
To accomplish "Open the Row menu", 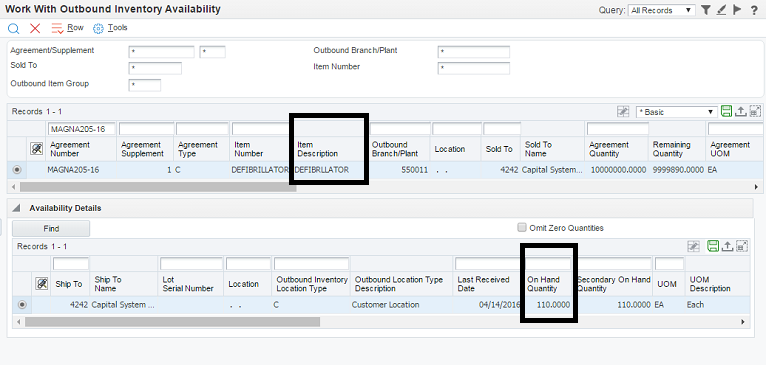I will (x=75, y=28).
